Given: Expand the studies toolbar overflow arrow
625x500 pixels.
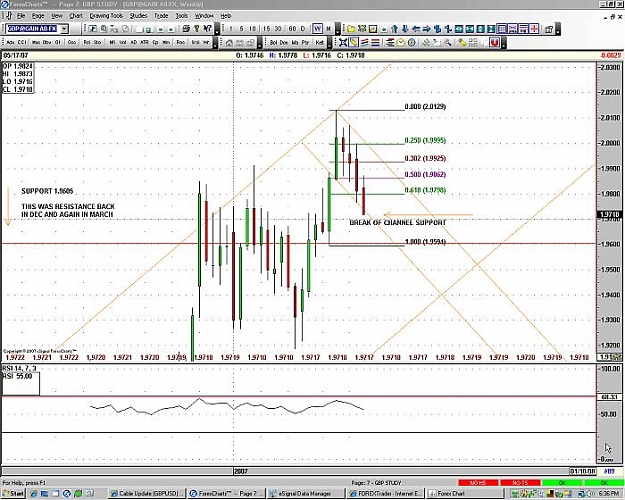Looking at the screenshot, I should point(215,42).
